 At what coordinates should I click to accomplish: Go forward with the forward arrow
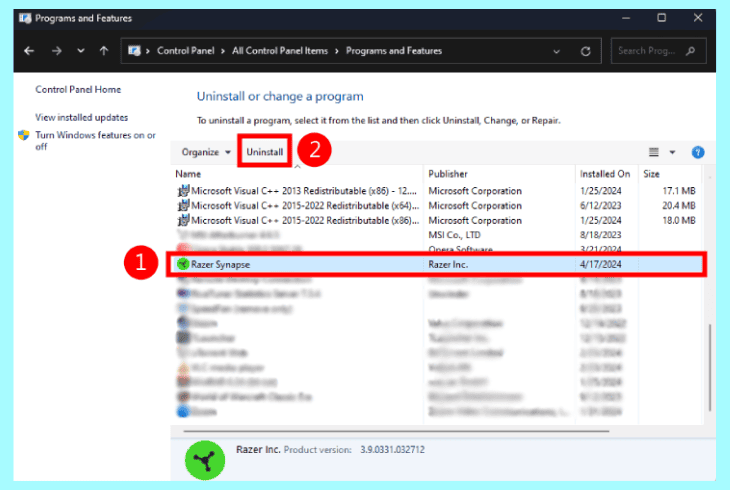click(56, 51)
